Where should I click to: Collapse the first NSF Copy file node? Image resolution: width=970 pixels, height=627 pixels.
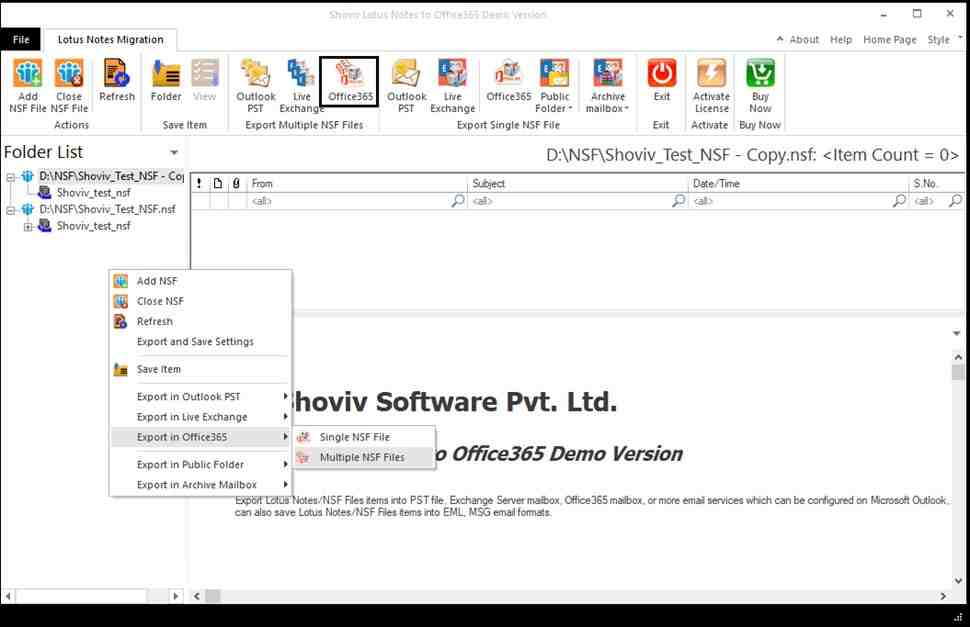tap(11, 177)
